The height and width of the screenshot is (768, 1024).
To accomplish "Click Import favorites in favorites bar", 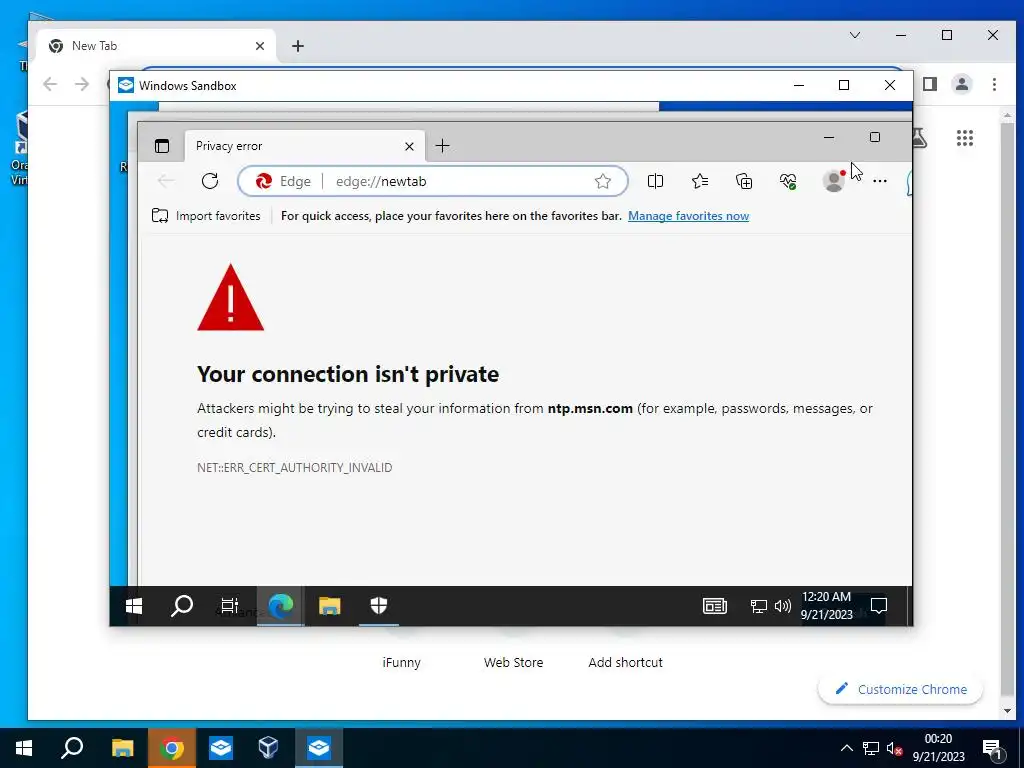I will (x=206, y=216).
